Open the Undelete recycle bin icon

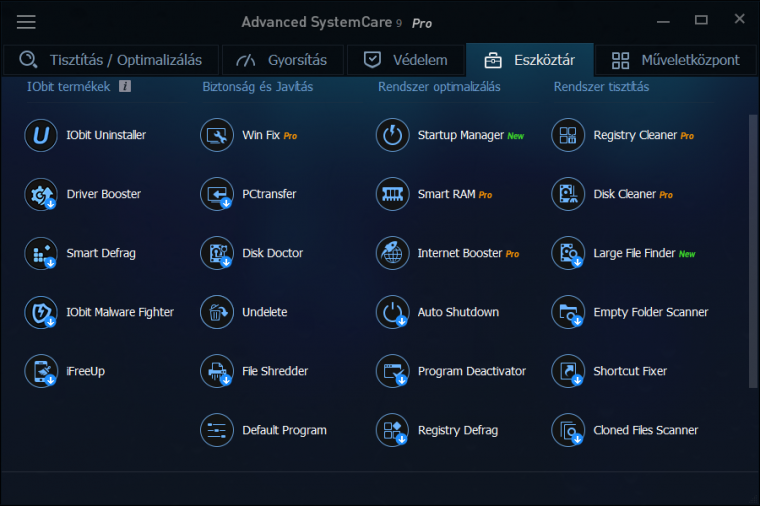point(217,313)
